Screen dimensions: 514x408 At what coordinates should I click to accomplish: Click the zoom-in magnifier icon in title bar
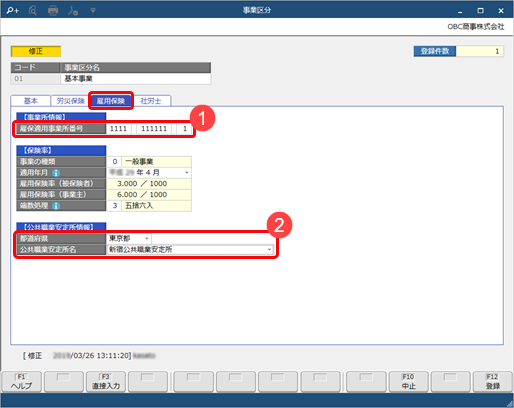tap(13, 10)
